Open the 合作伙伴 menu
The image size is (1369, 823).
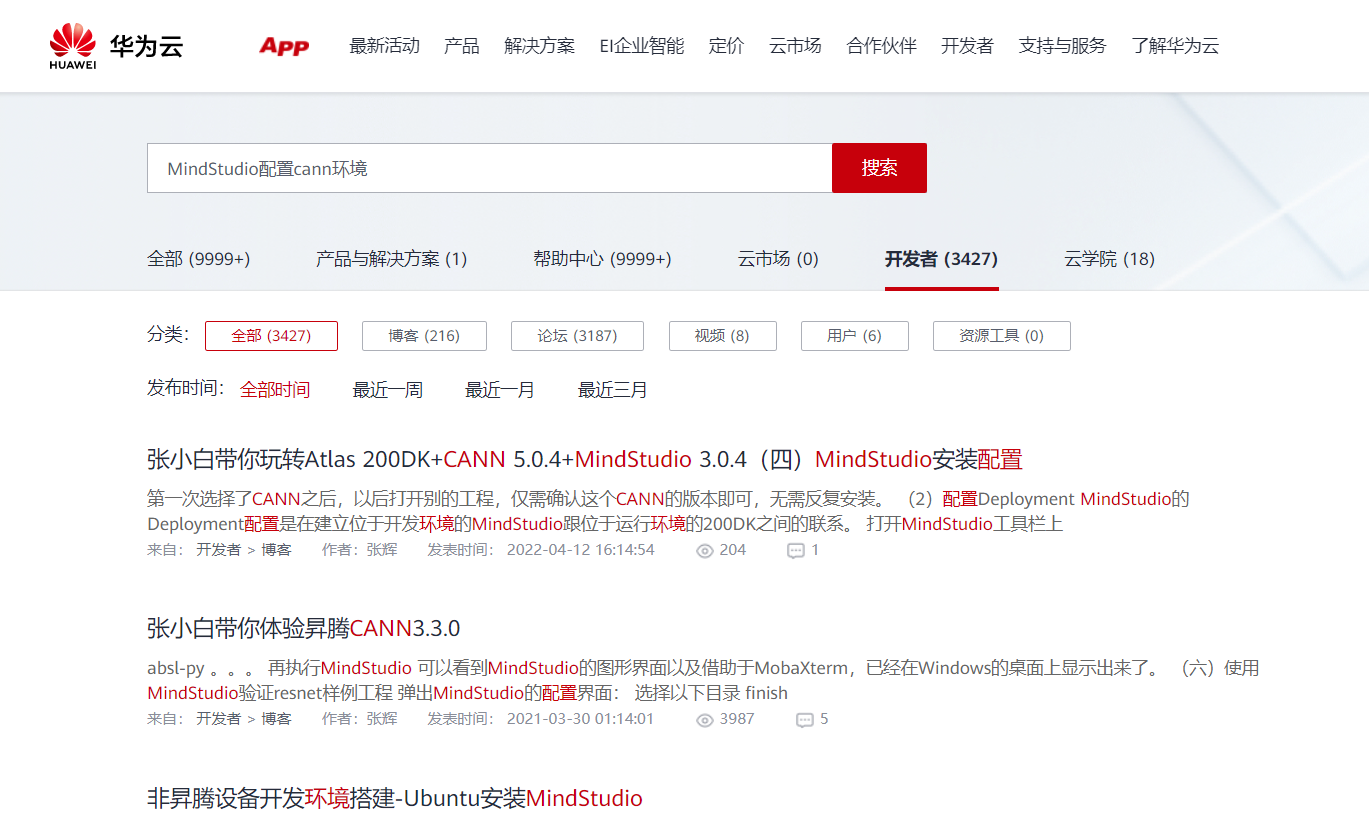coord(881,46)
